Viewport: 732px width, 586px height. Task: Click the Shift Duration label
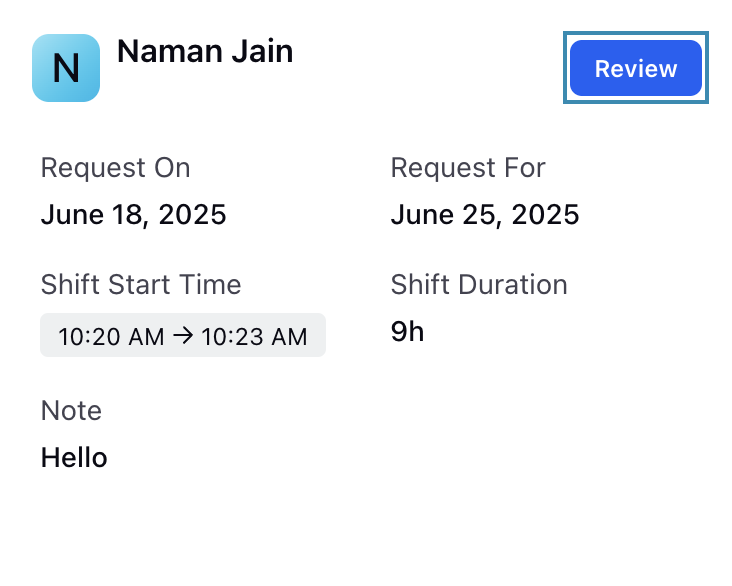[x=479, y=284]
